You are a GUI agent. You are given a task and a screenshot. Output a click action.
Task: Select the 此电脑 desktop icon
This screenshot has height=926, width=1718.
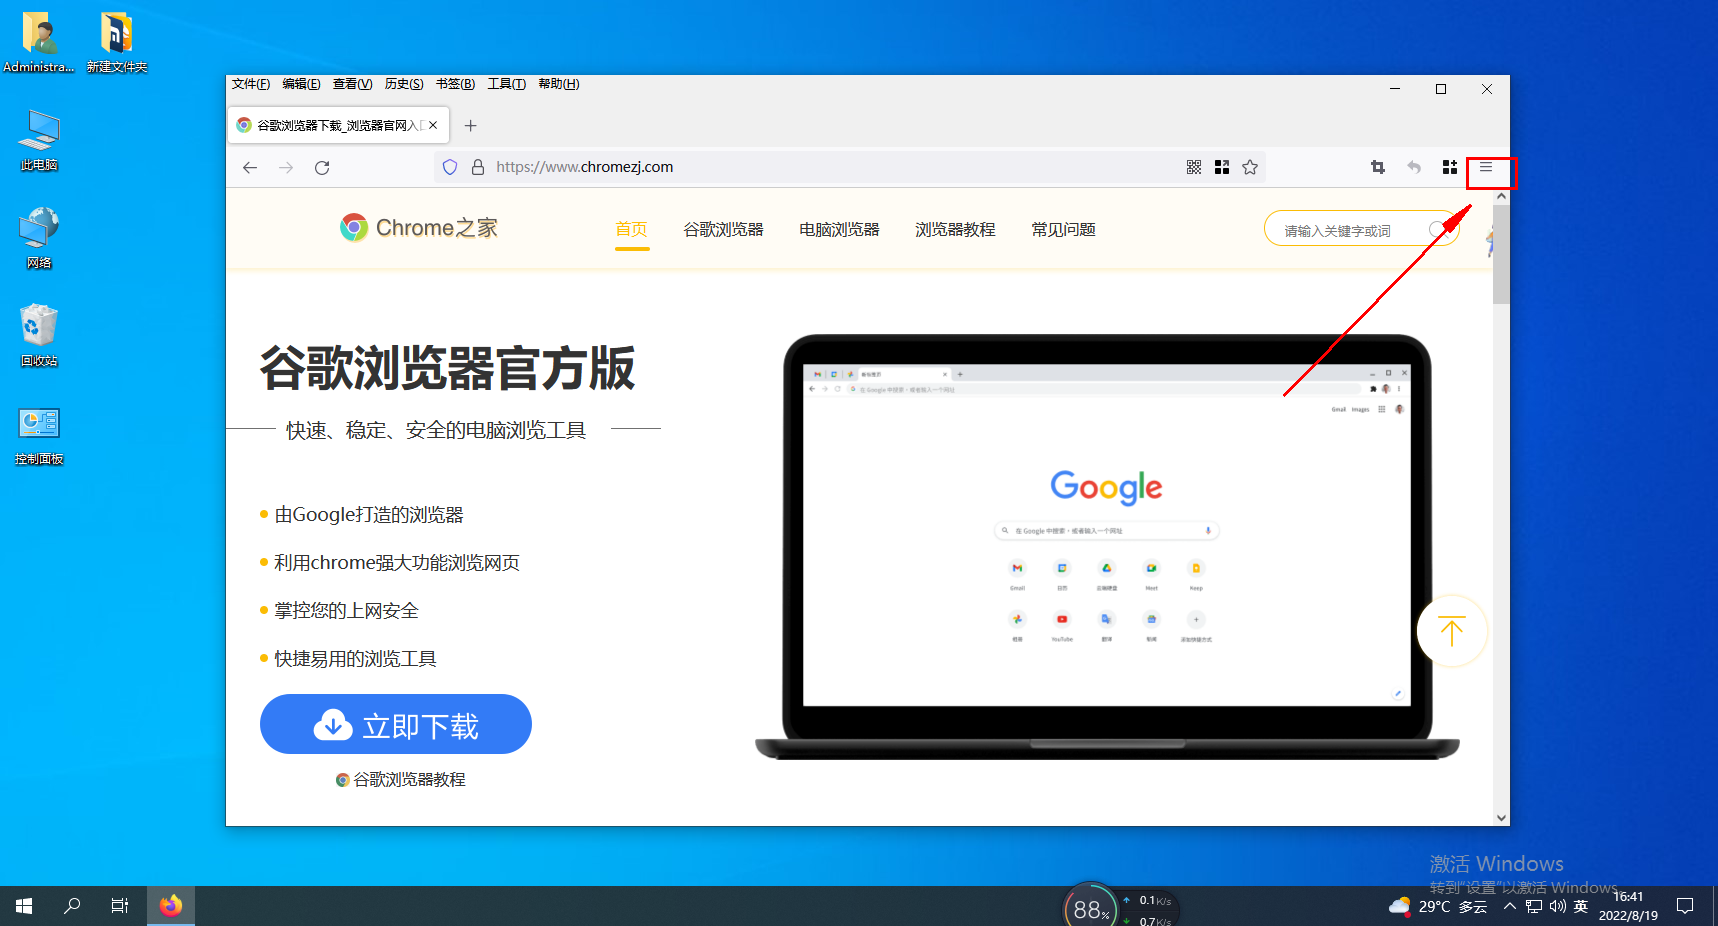39,141
